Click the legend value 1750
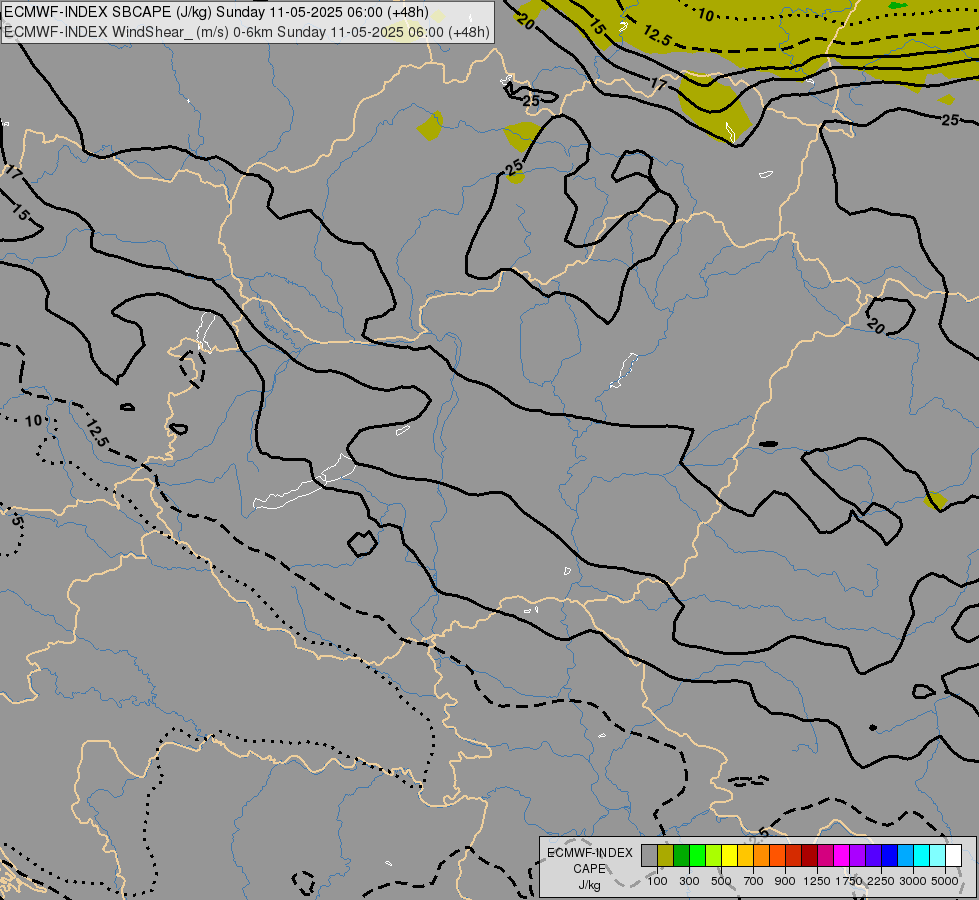The image size is (979, 900). pos(849,881)
